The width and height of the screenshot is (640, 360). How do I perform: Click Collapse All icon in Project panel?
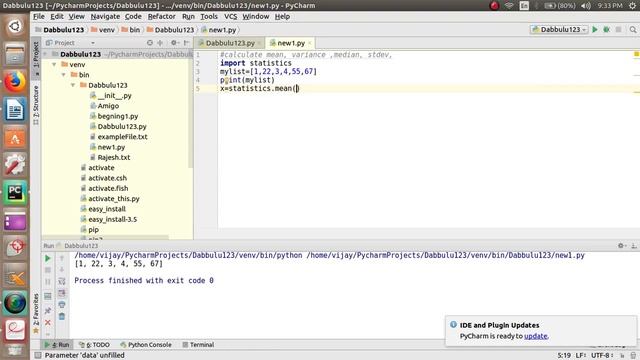coord(160,43)
